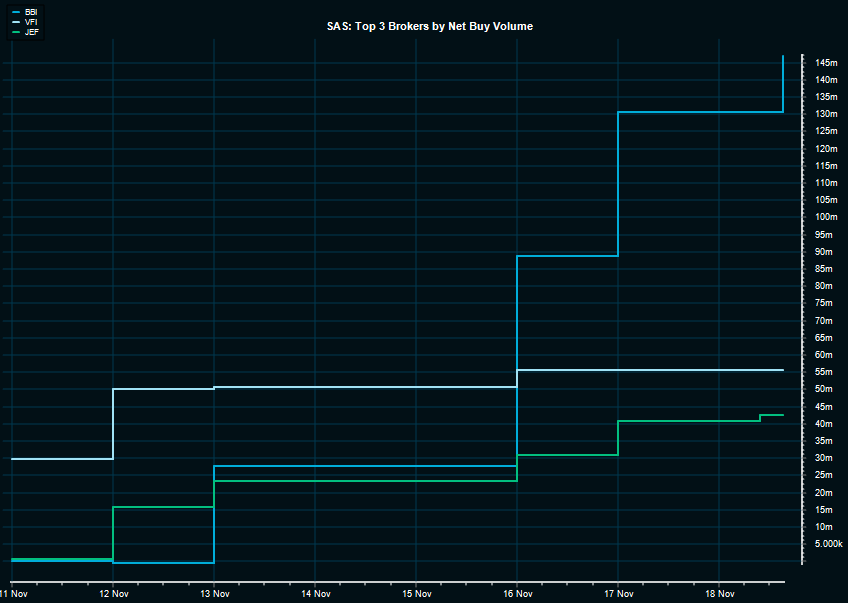This screenshot has width=848, height=603.
Task: Select the 16 Nov x-axis label
Action: (x=517, y=593)
